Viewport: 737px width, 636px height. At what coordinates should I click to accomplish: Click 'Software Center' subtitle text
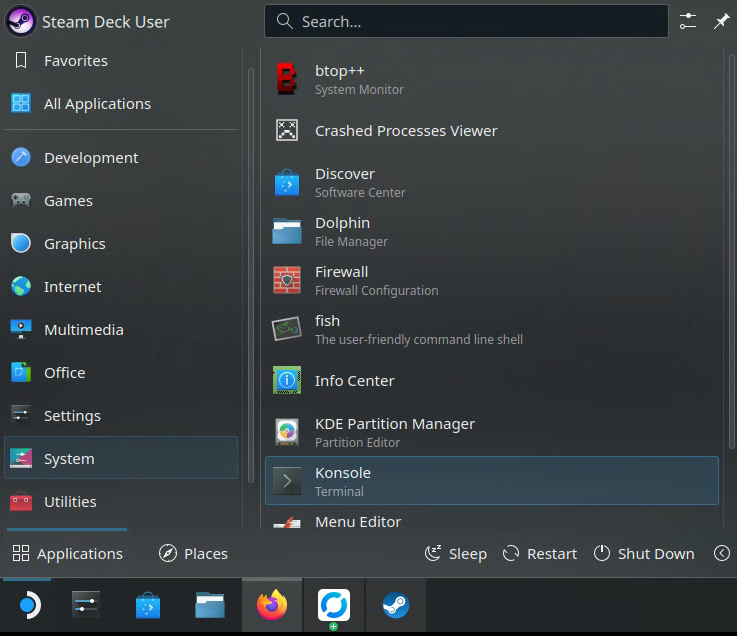coord(360,193)
